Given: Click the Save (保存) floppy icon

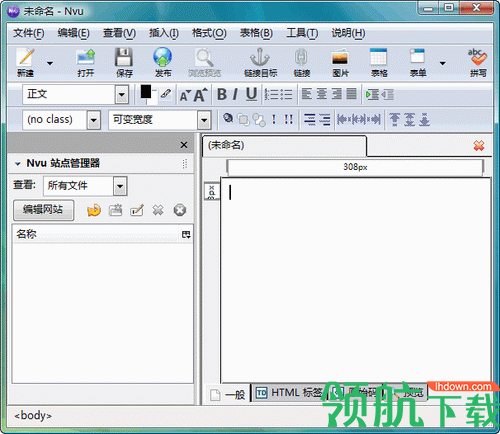Looking at the screenshot, I should coord(124,62).
